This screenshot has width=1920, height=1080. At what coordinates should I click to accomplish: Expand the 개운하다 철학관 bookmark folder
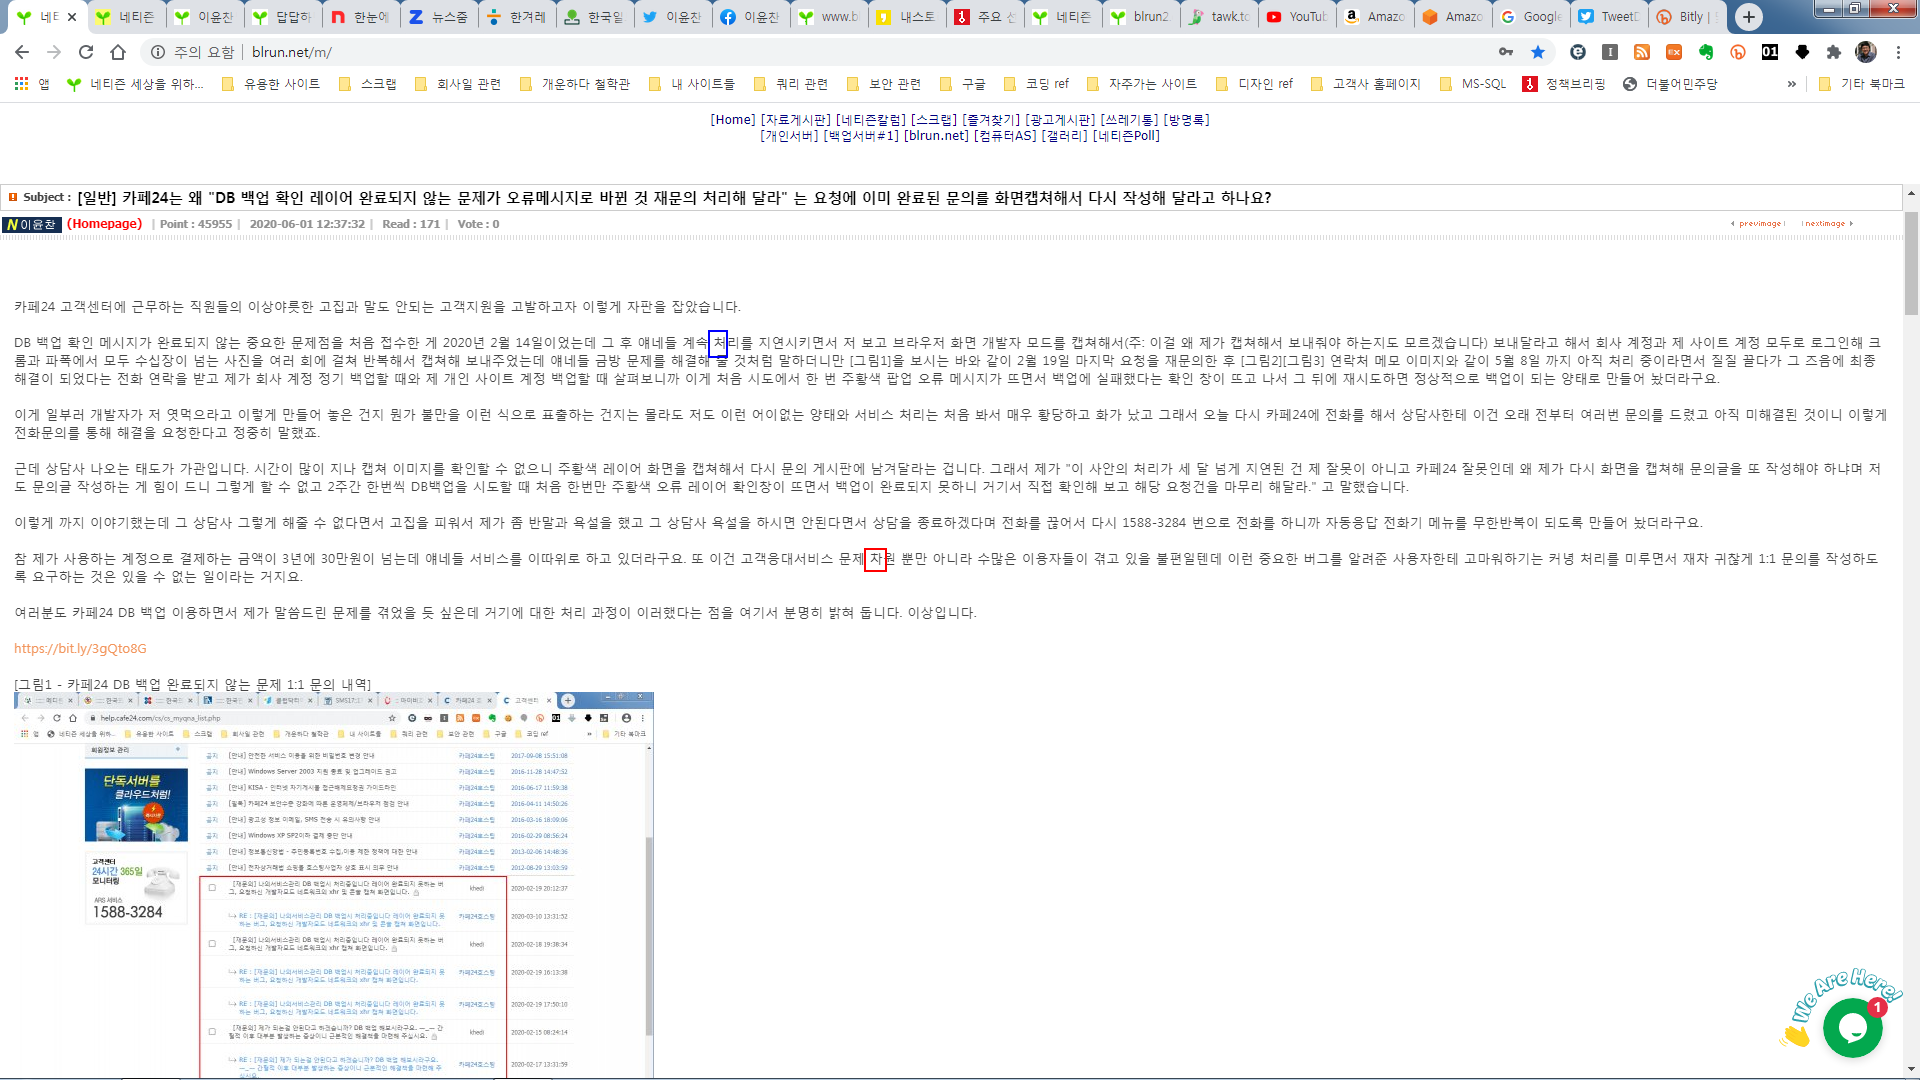point(575,84)
